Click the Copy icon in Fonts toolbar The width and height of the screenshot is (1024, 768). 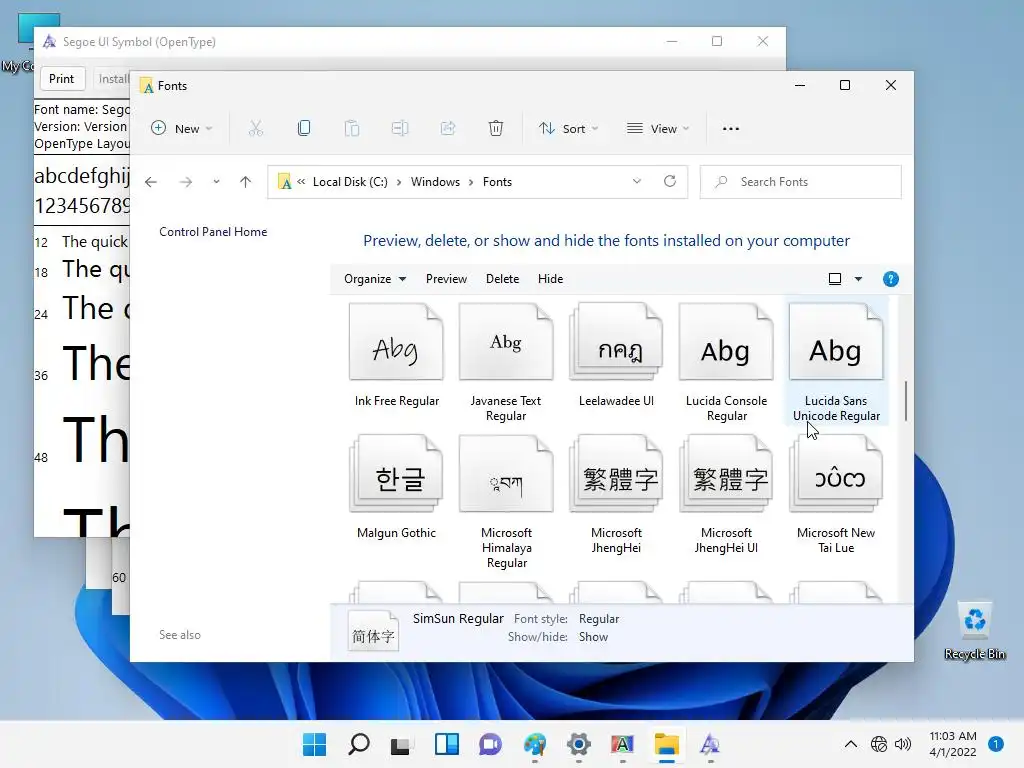(x=304, y=129)
